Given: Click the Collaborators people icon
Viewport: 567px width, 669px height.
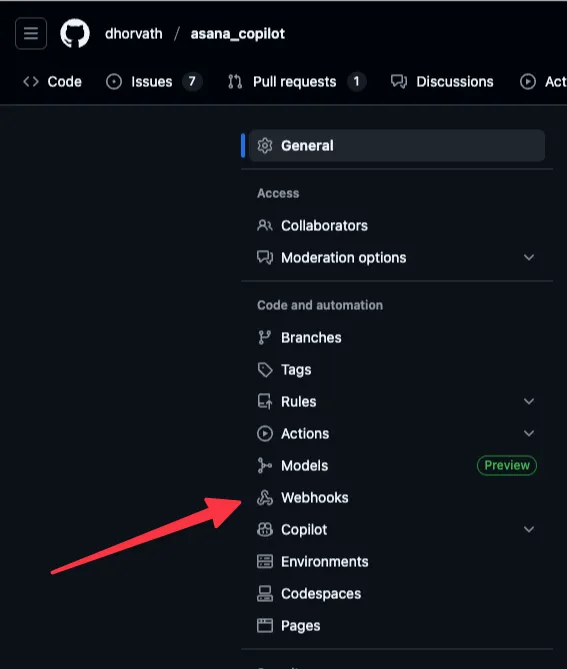Looking at the screenshot, I should coord(265,225).
